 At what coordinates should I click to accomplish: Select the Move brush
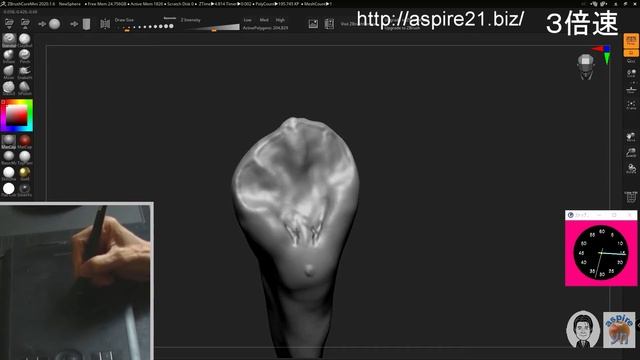9,72
